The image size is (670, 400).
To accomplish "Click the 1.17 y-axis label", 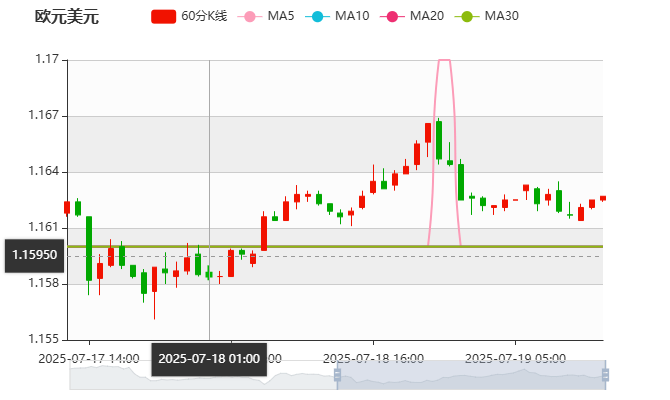I will click(47, 59).
